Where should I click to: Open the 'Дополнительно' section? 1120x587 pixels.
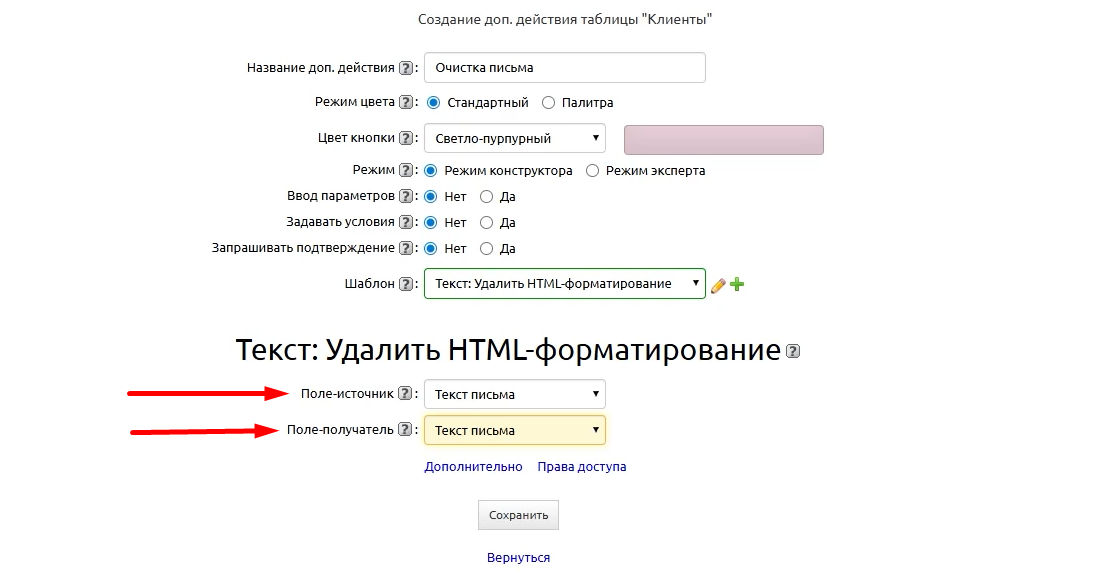(475, 466)
